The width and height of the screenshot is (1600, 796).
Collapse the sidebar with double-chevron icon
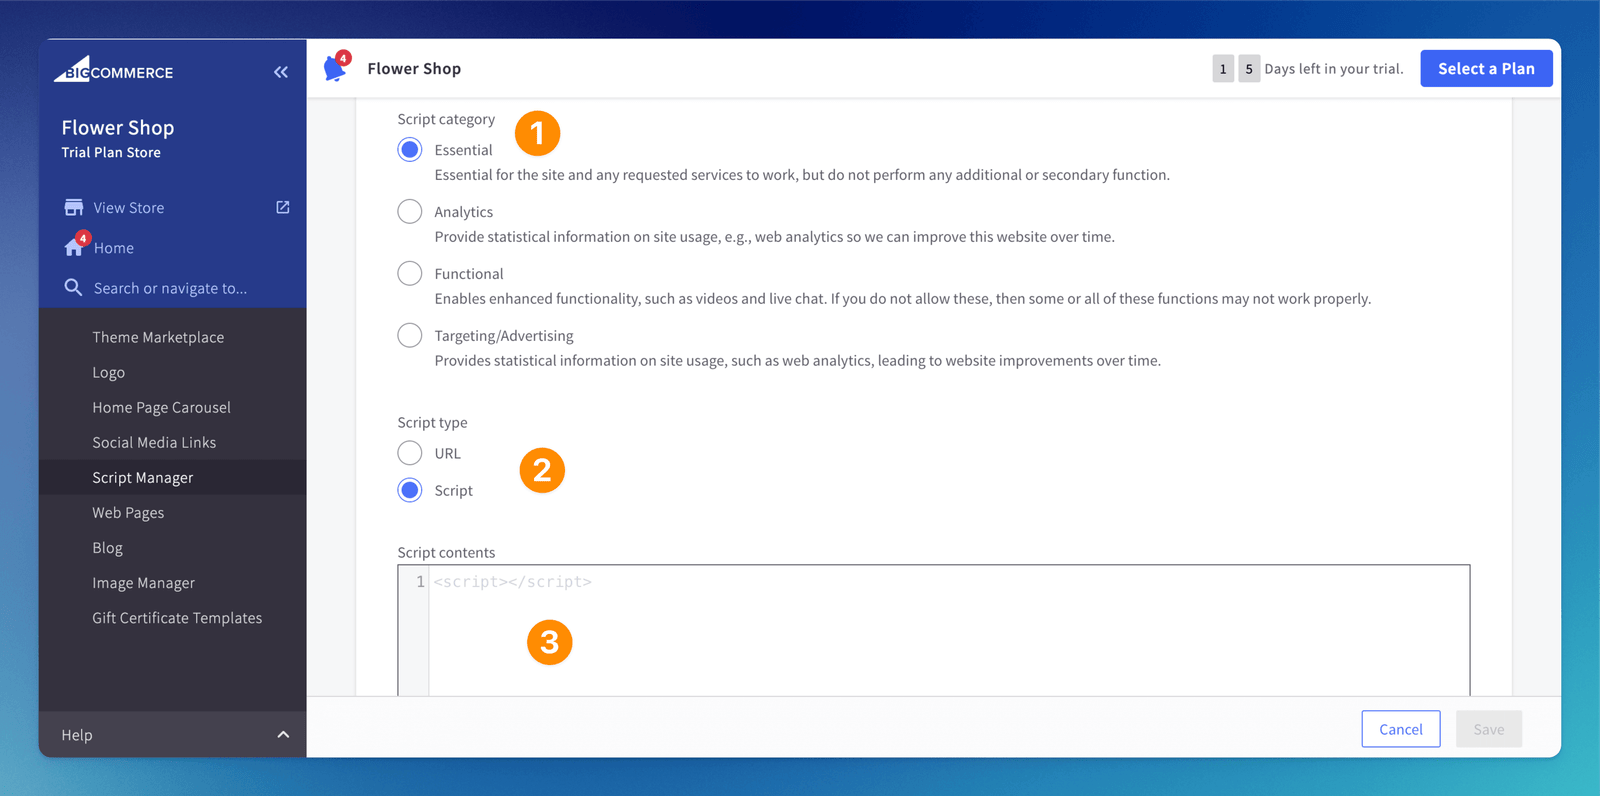(x=281, y=72)
